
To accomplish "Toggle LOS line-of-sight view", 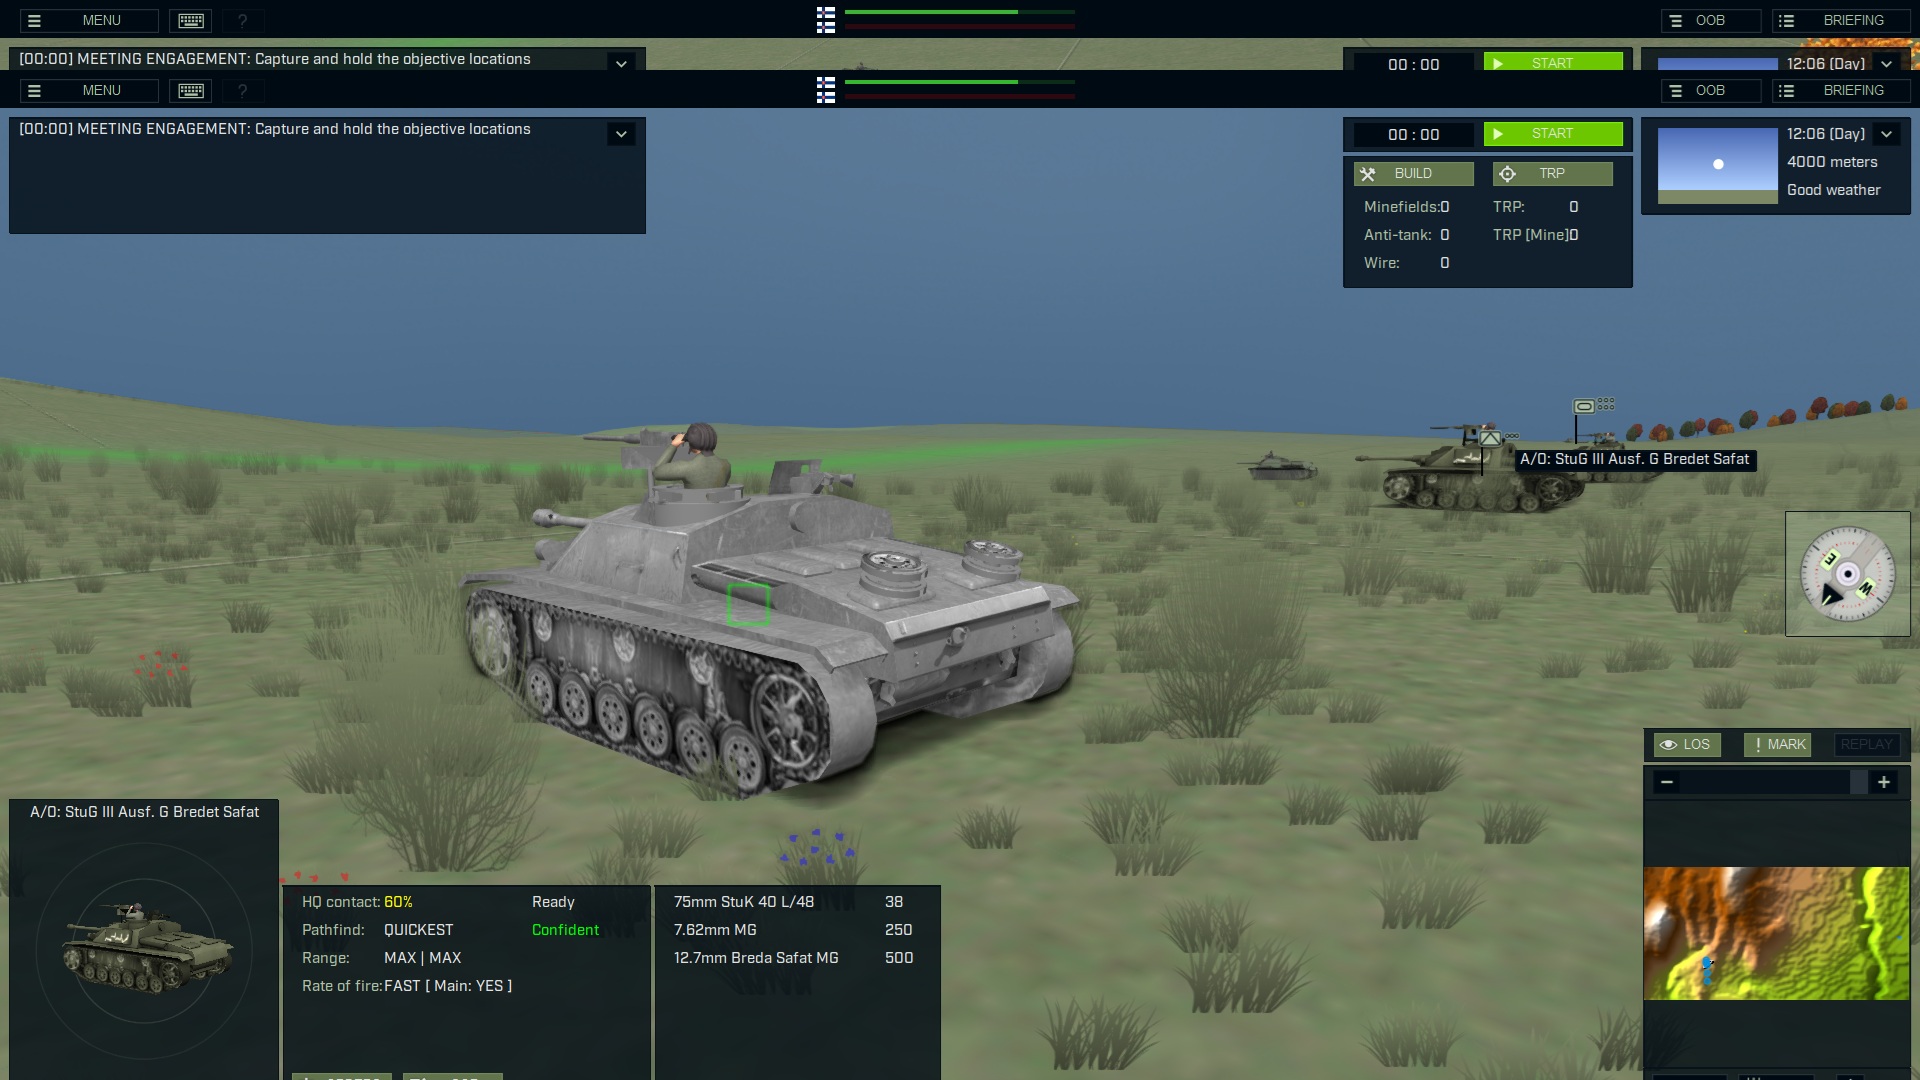I will 1688,745.
